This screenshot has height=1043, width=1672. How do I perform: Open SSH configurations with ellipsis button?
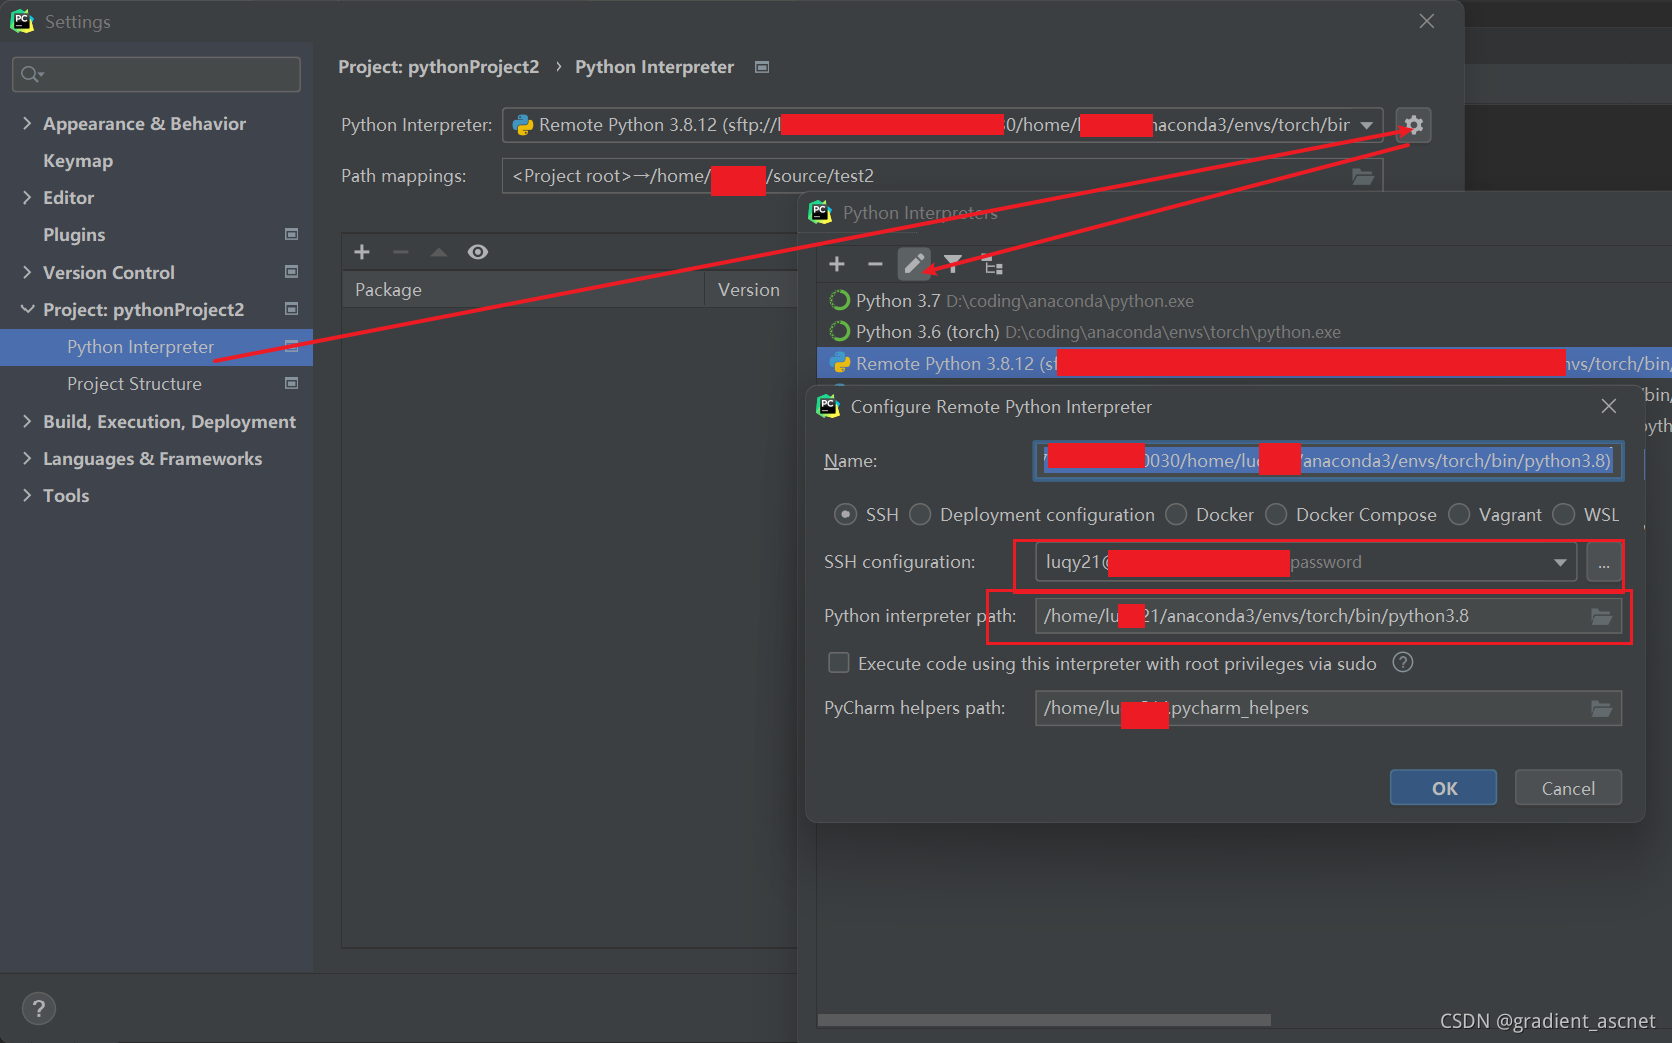point(1603,562)
